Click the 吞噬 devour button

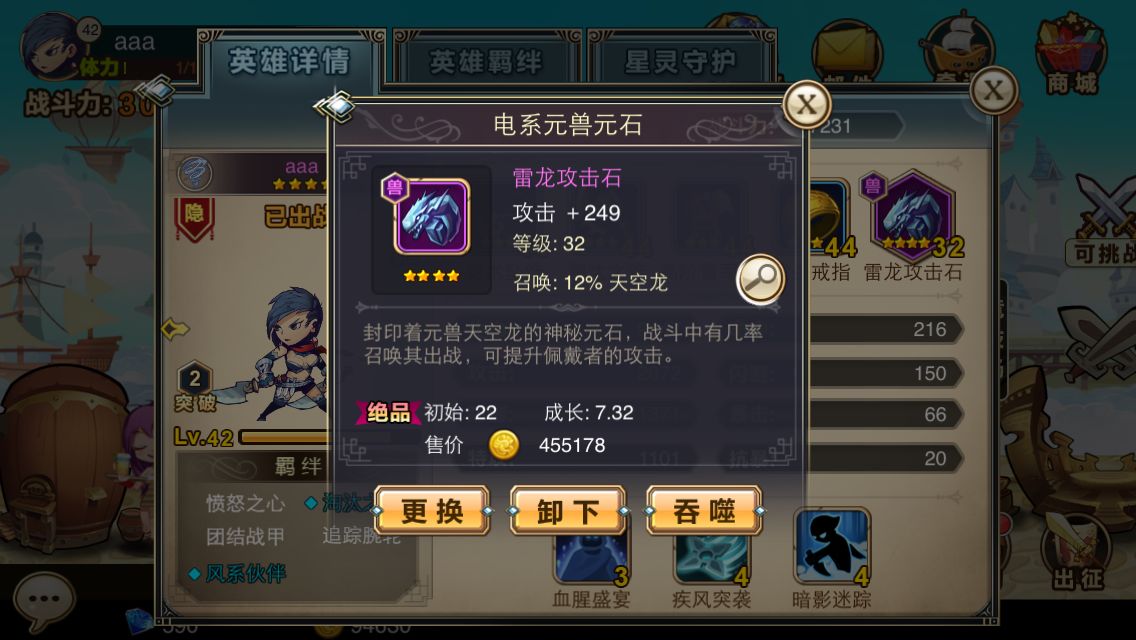(x=704, y=511)
